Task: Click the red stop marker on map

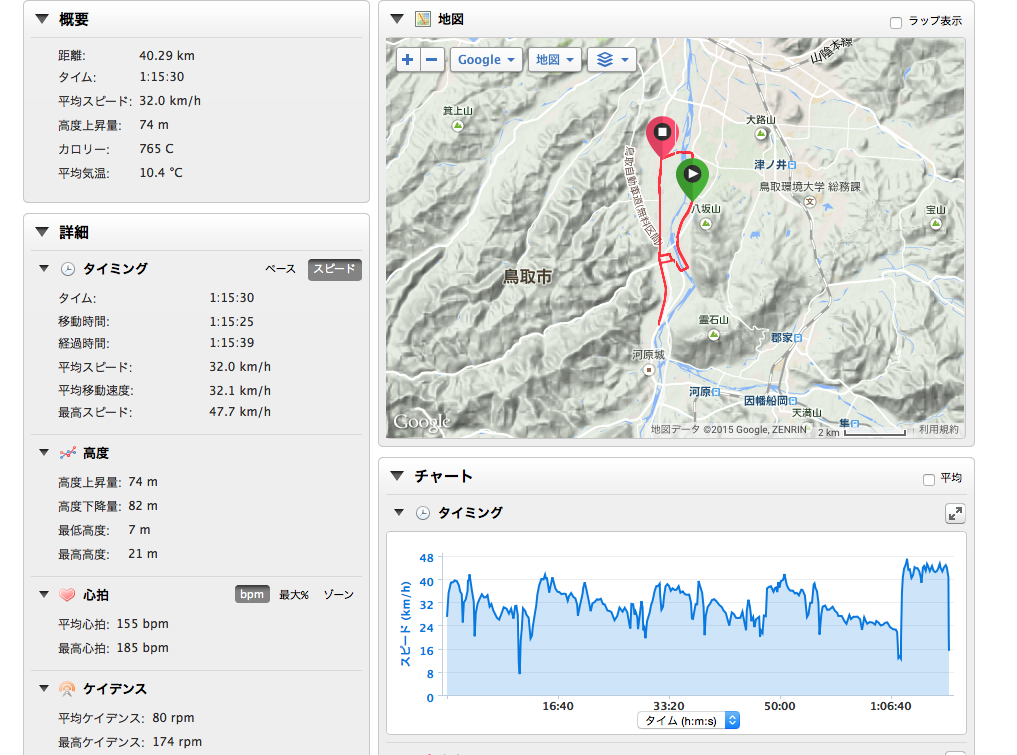Action: (x=661, y=134)
